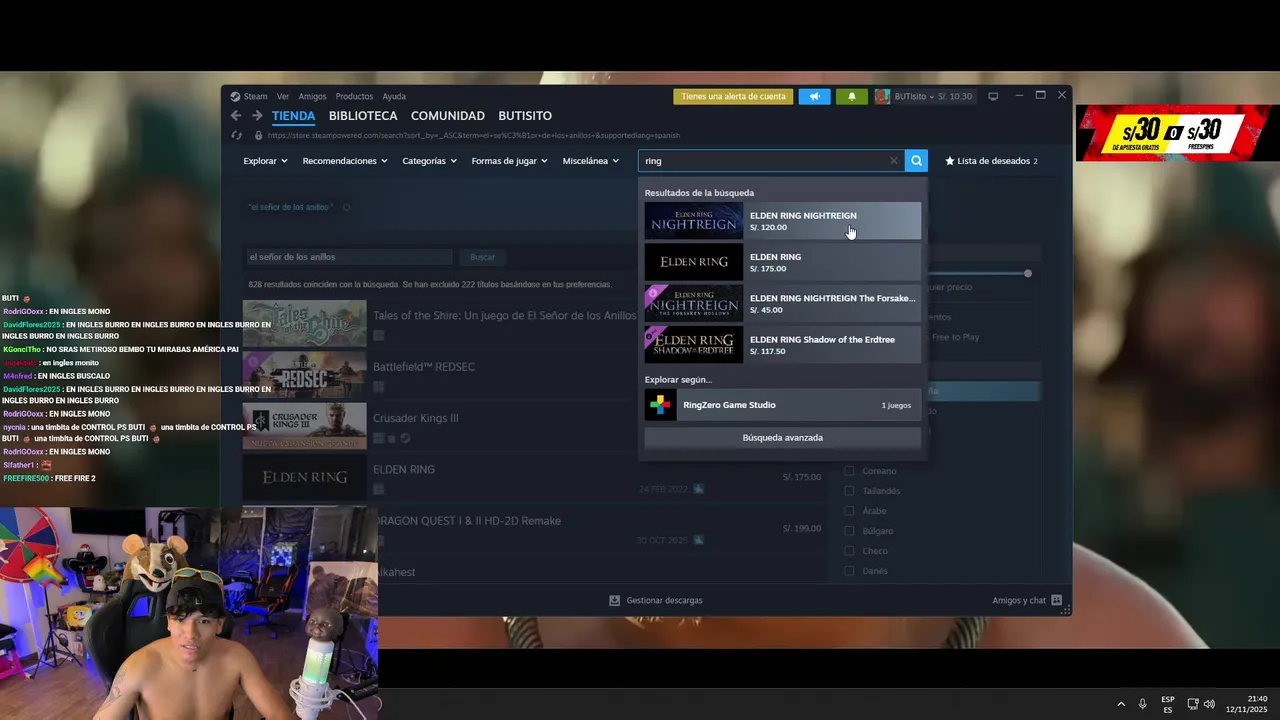Click the Gestionar descargas download icon

click(615, 601)
